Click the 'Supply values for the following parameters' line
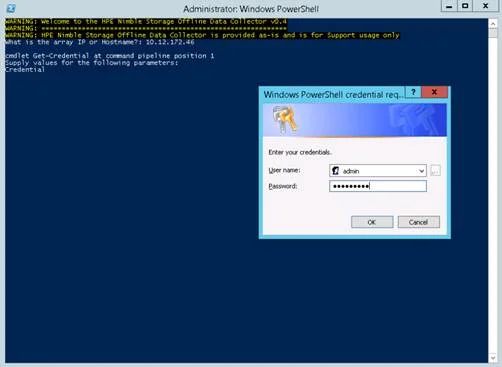502x367 pixels. pos(92,63)
